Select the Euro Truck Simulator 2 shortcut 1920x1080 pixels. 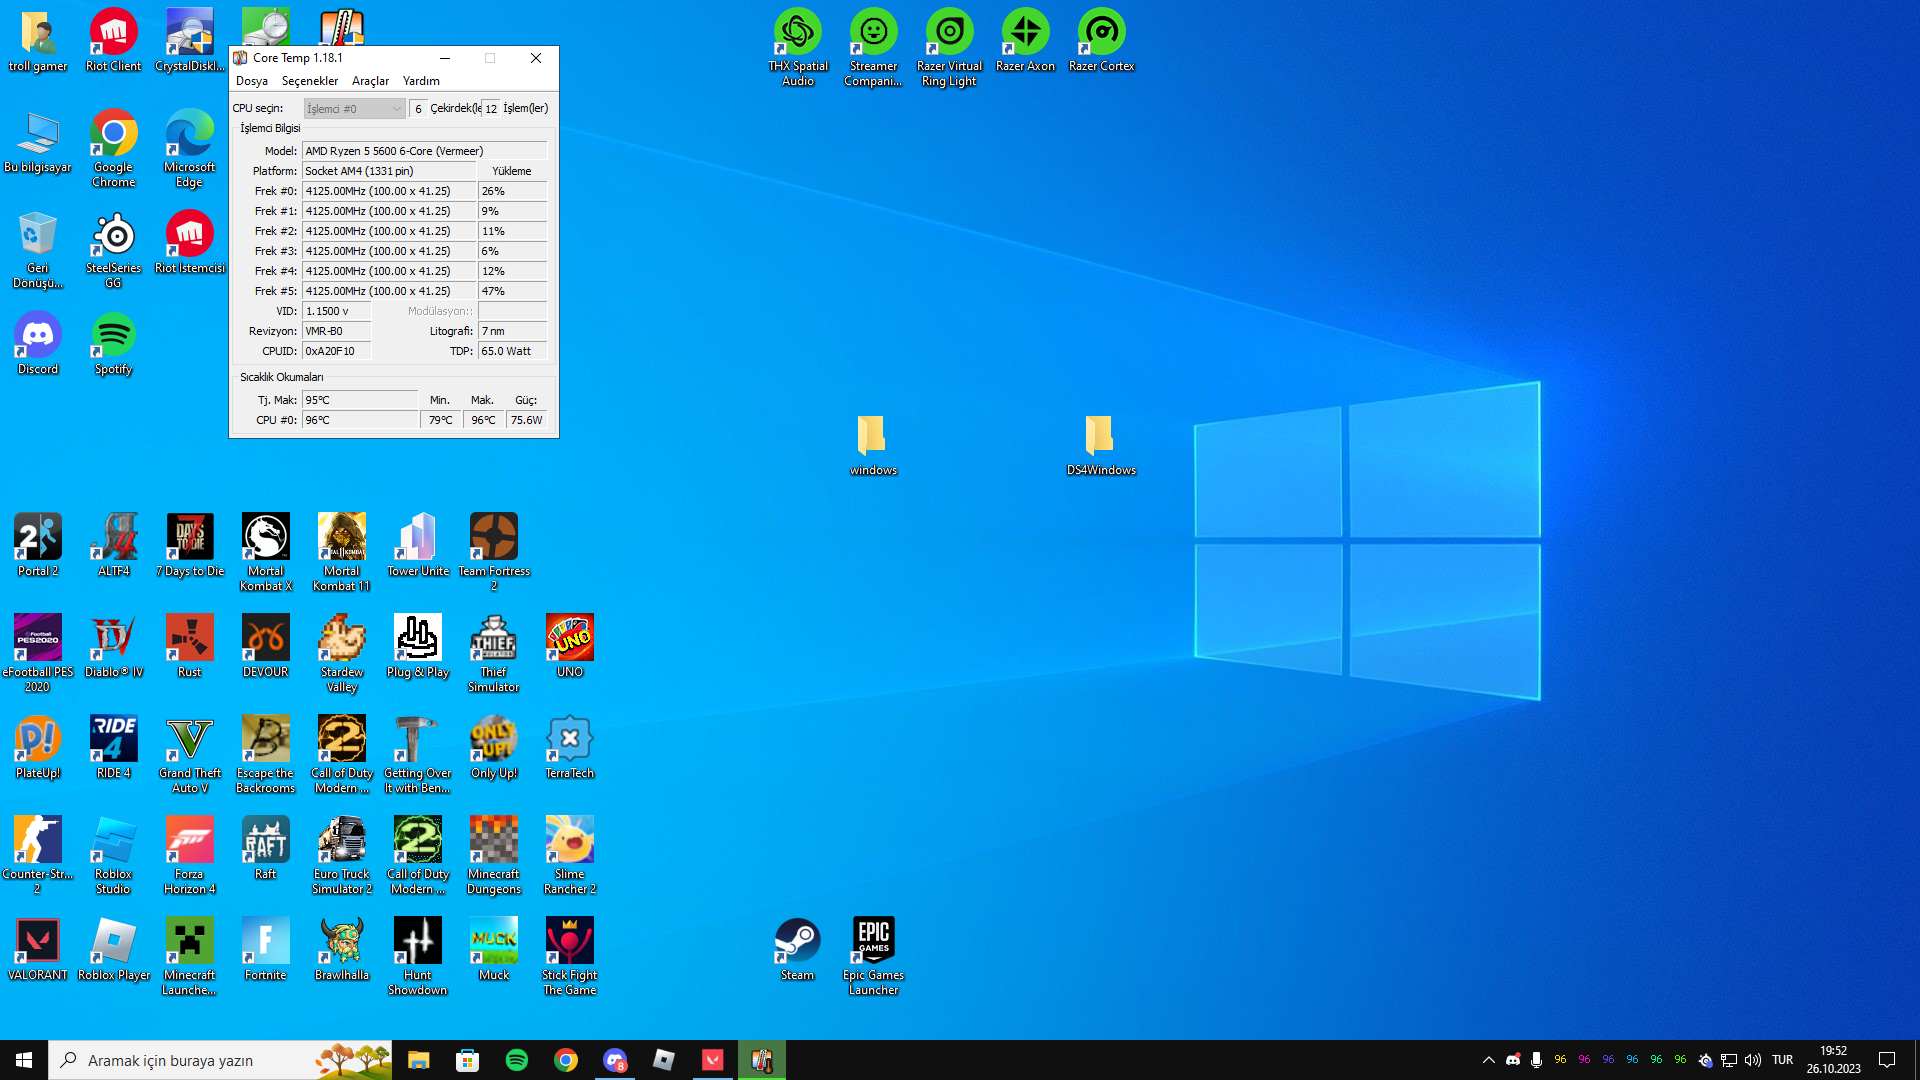[342, 855]
